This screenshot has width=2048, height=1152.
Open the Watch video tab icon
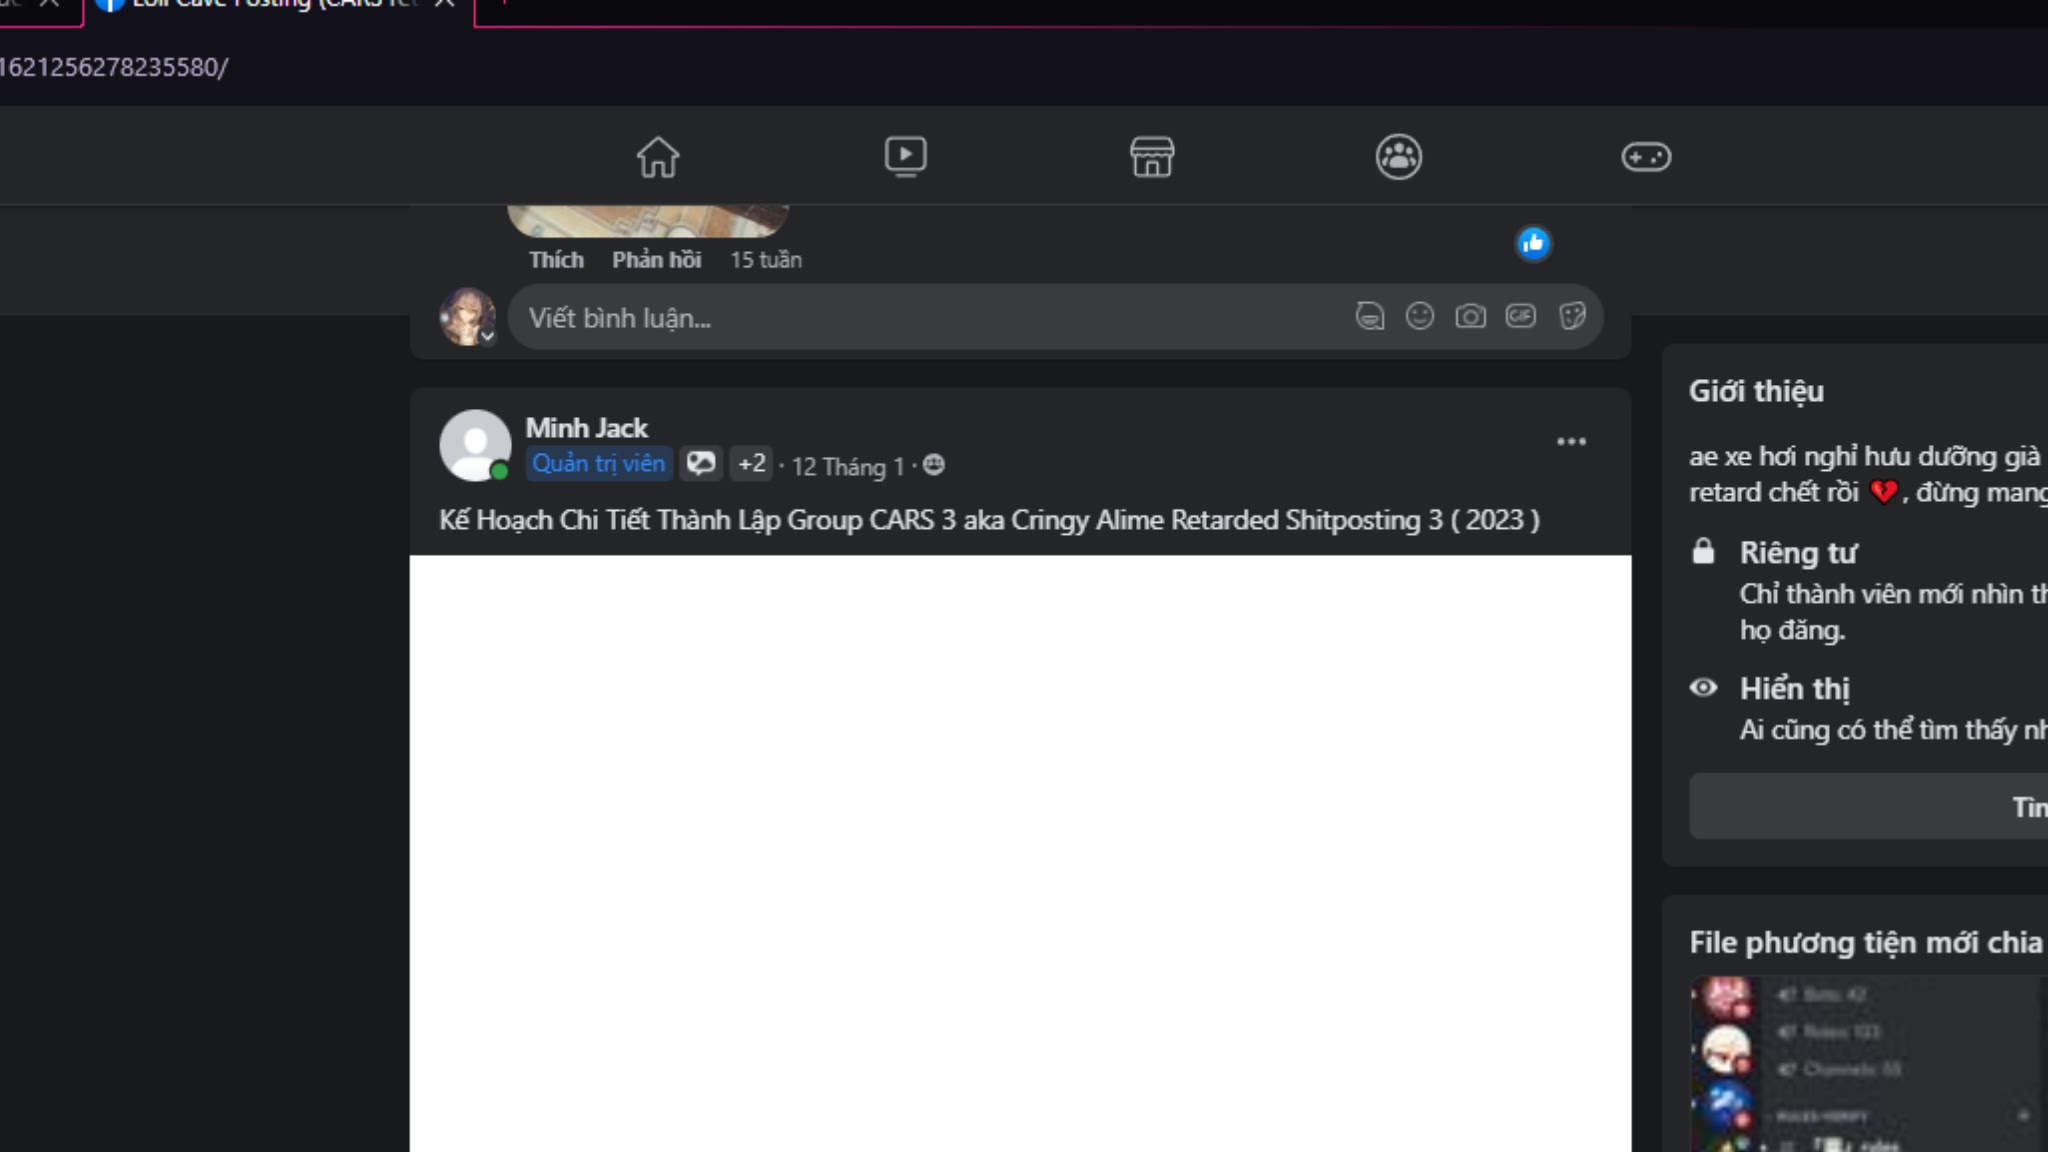pyautogui.click(x=905, y=157)
